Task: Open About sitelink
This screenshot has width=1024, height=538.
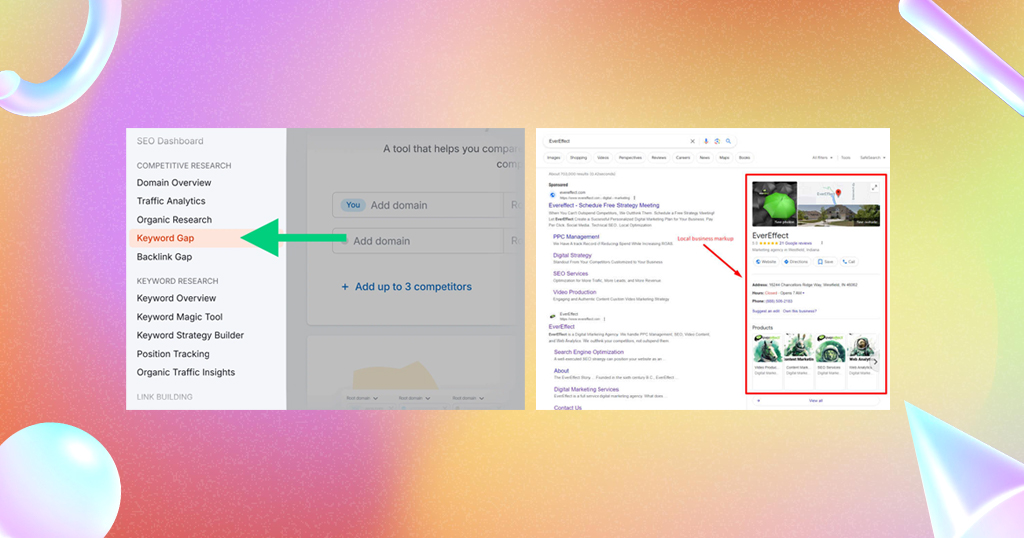Action: pyautogui.click(x=561, y=371)
